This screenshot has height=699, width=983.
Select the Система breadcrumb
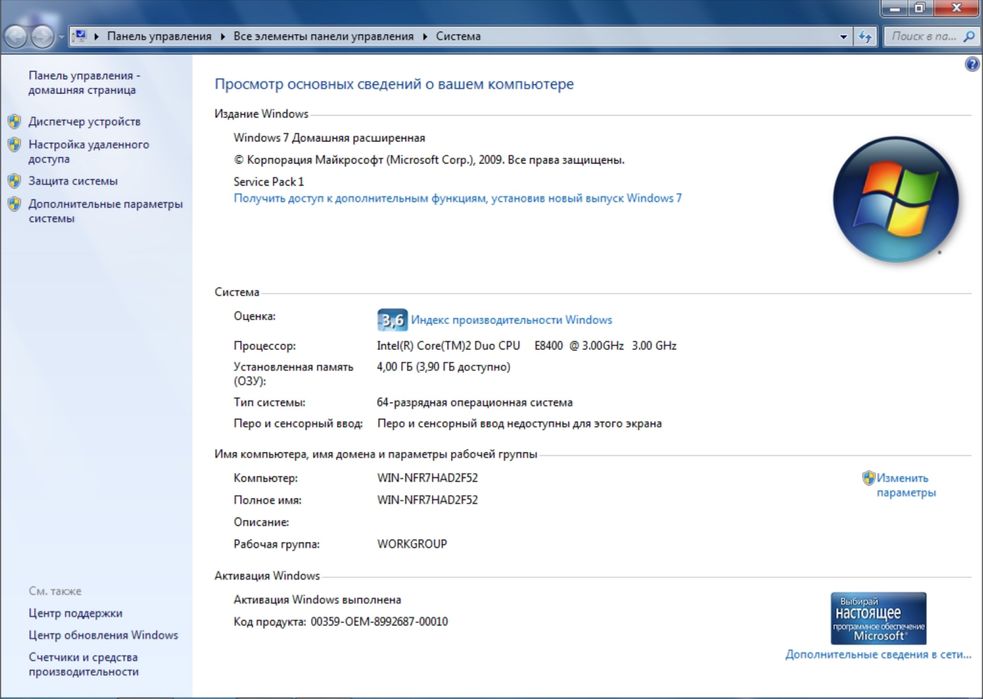458,36
